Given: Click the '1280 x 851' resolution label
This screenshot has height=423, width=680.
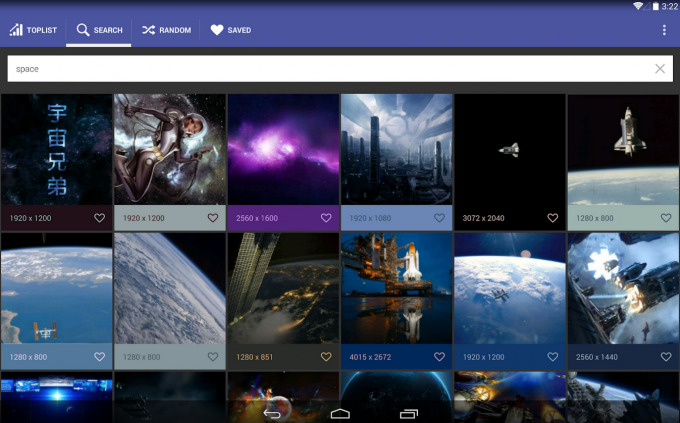Looking at the screenshot, I should (x=255, y=357).
